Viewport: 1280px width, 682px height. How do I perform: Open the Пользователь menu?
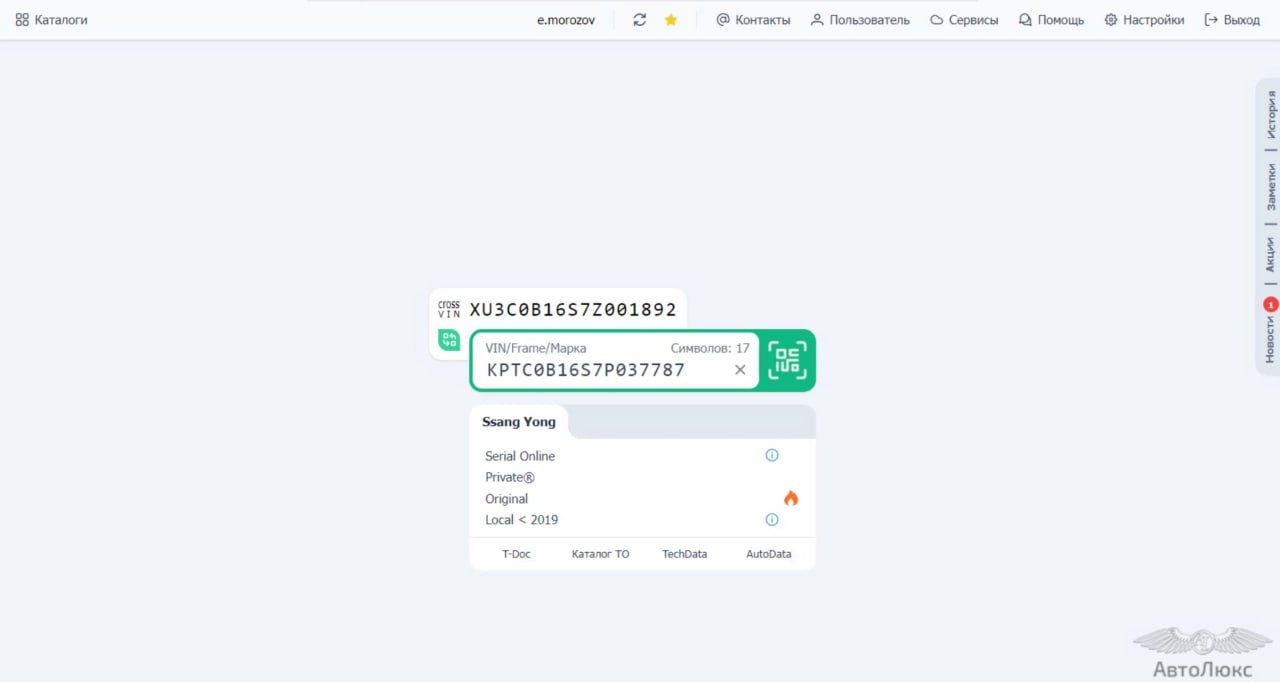click(860, 20)
